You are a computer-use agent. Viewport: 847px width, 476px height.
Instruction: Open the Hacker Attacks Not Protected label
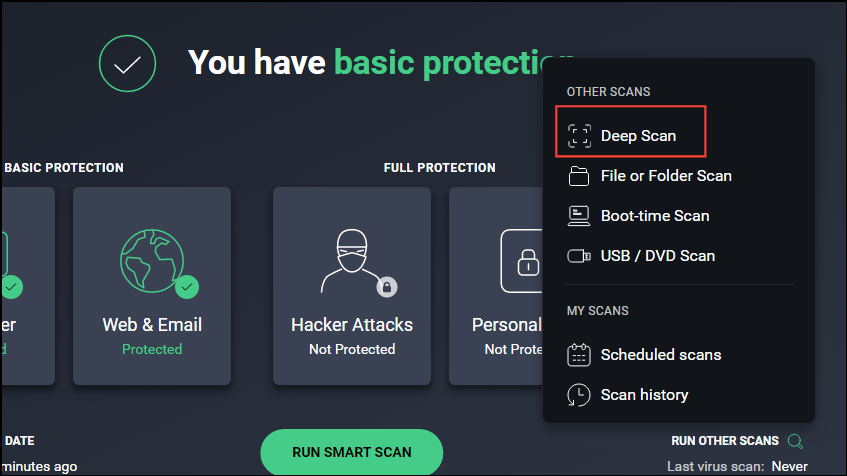[x=351, y=349]
